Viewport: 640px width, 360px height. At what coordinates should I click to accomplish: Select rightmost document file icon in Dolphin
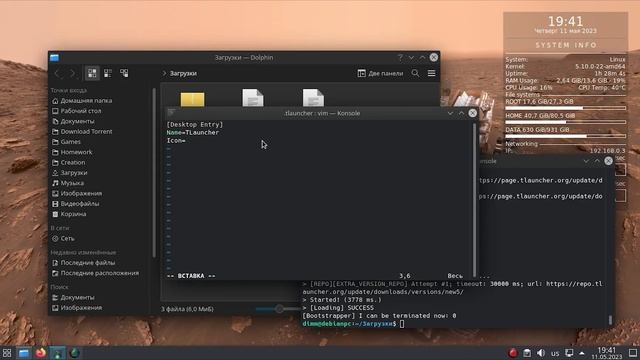tap(313, 98)
